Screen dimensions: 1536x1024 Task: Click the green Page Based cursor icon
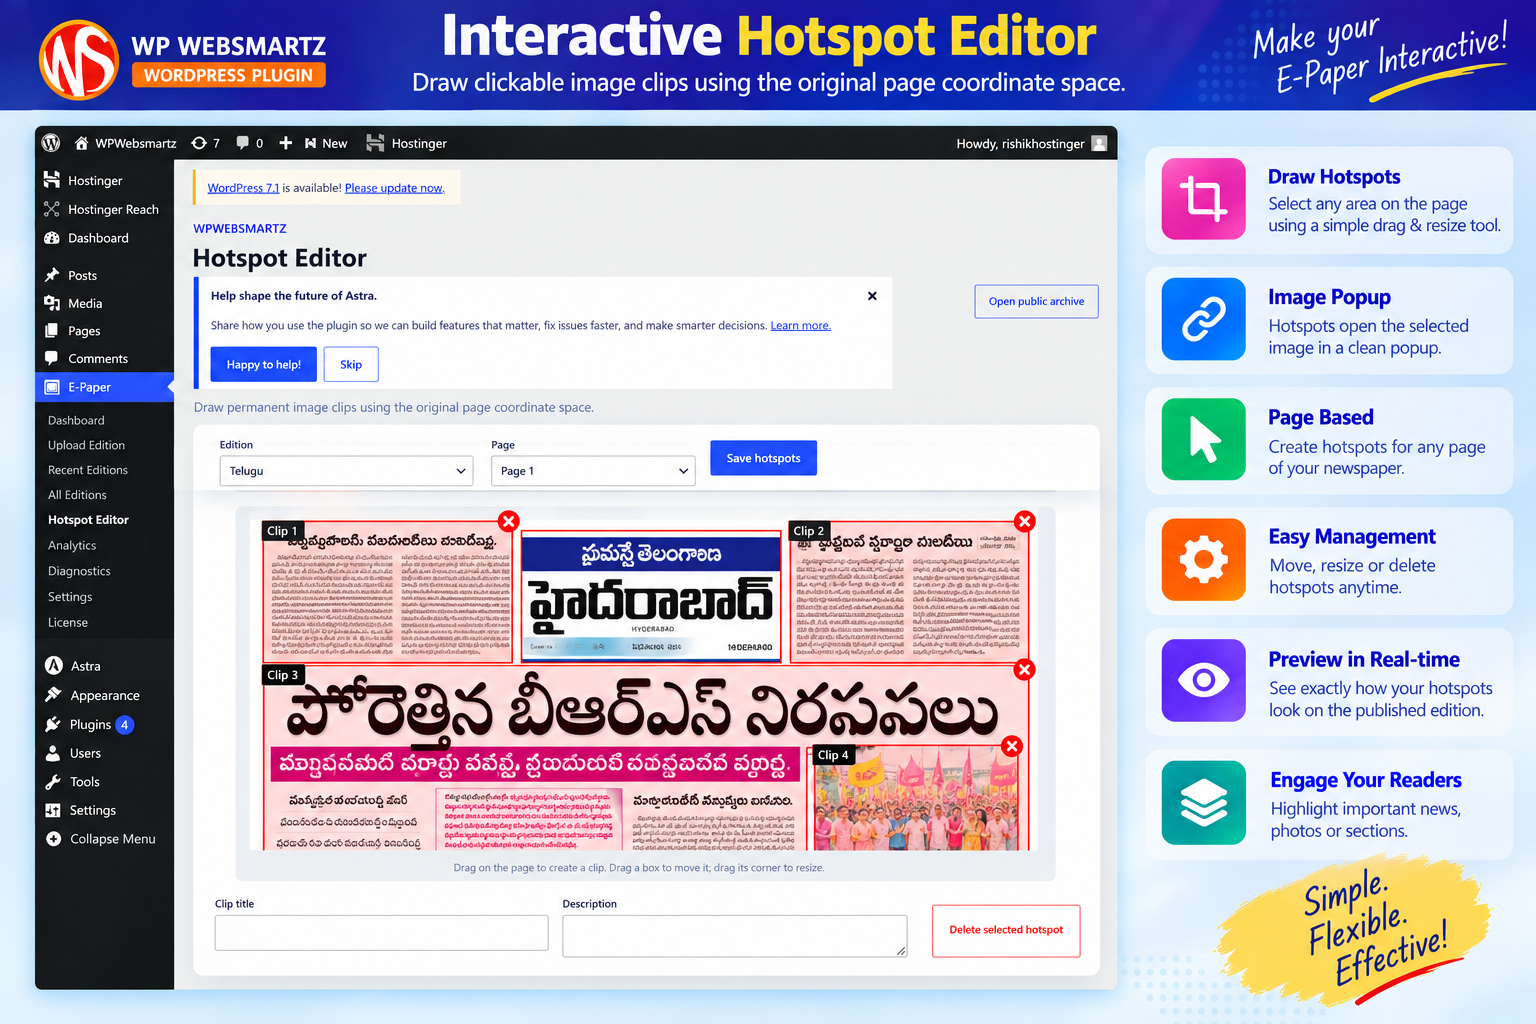pyautogui.click(x=1204, y=440)
